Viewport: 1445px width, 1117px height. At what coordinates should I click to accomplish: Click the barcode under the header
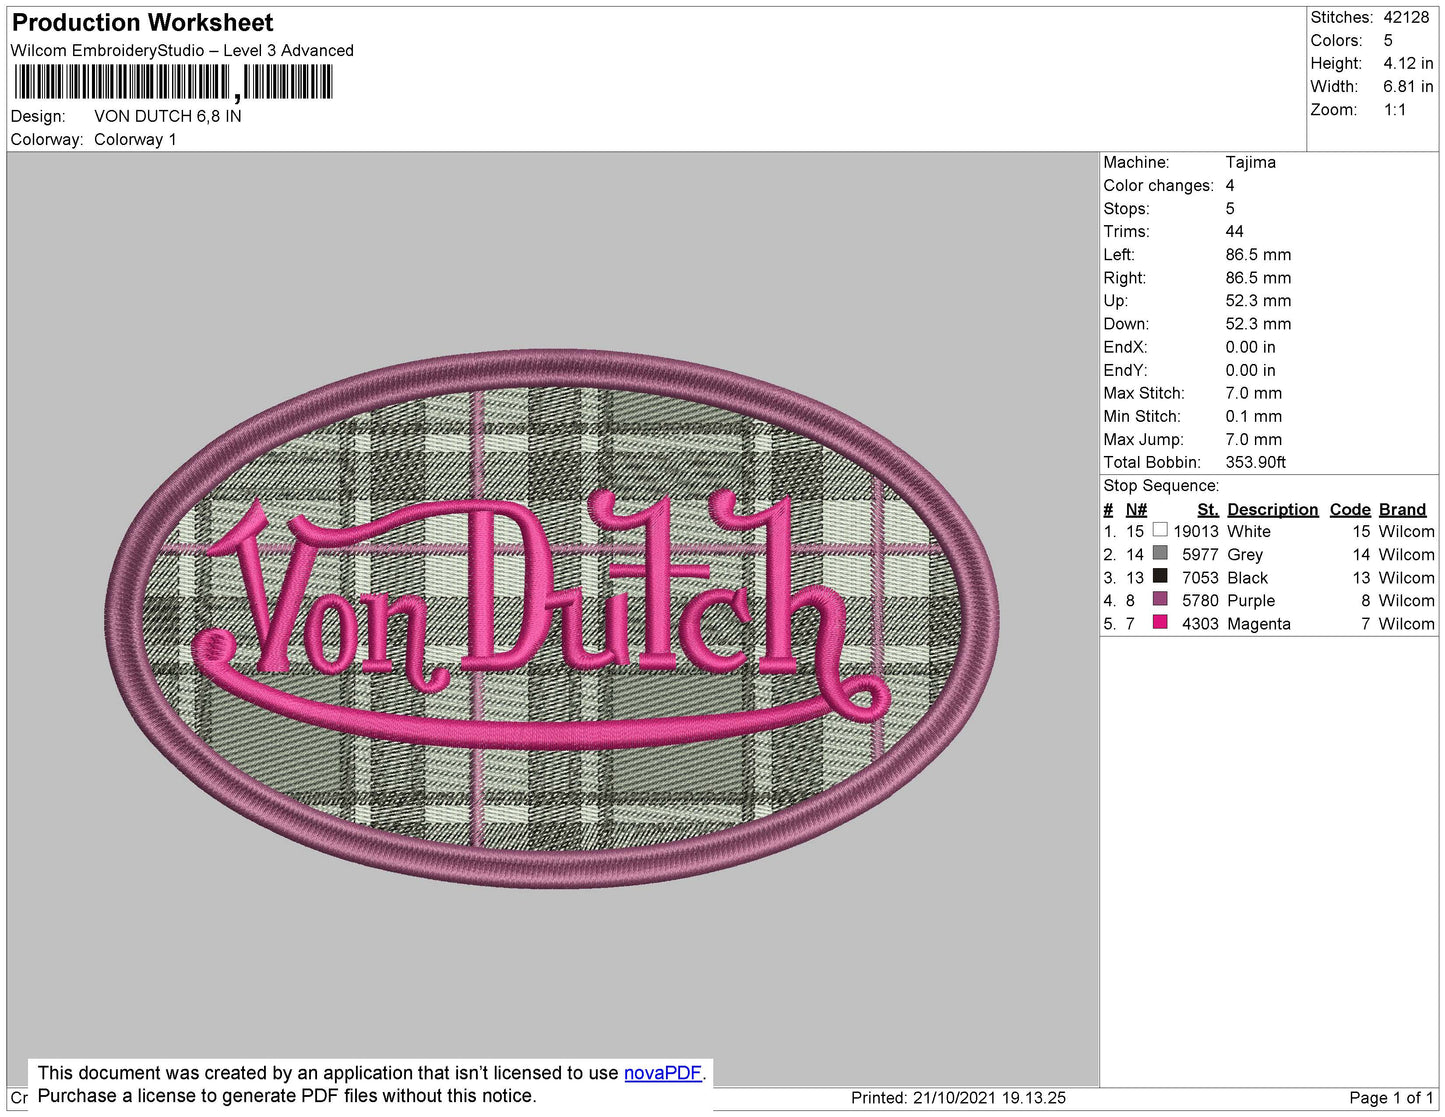173,82
